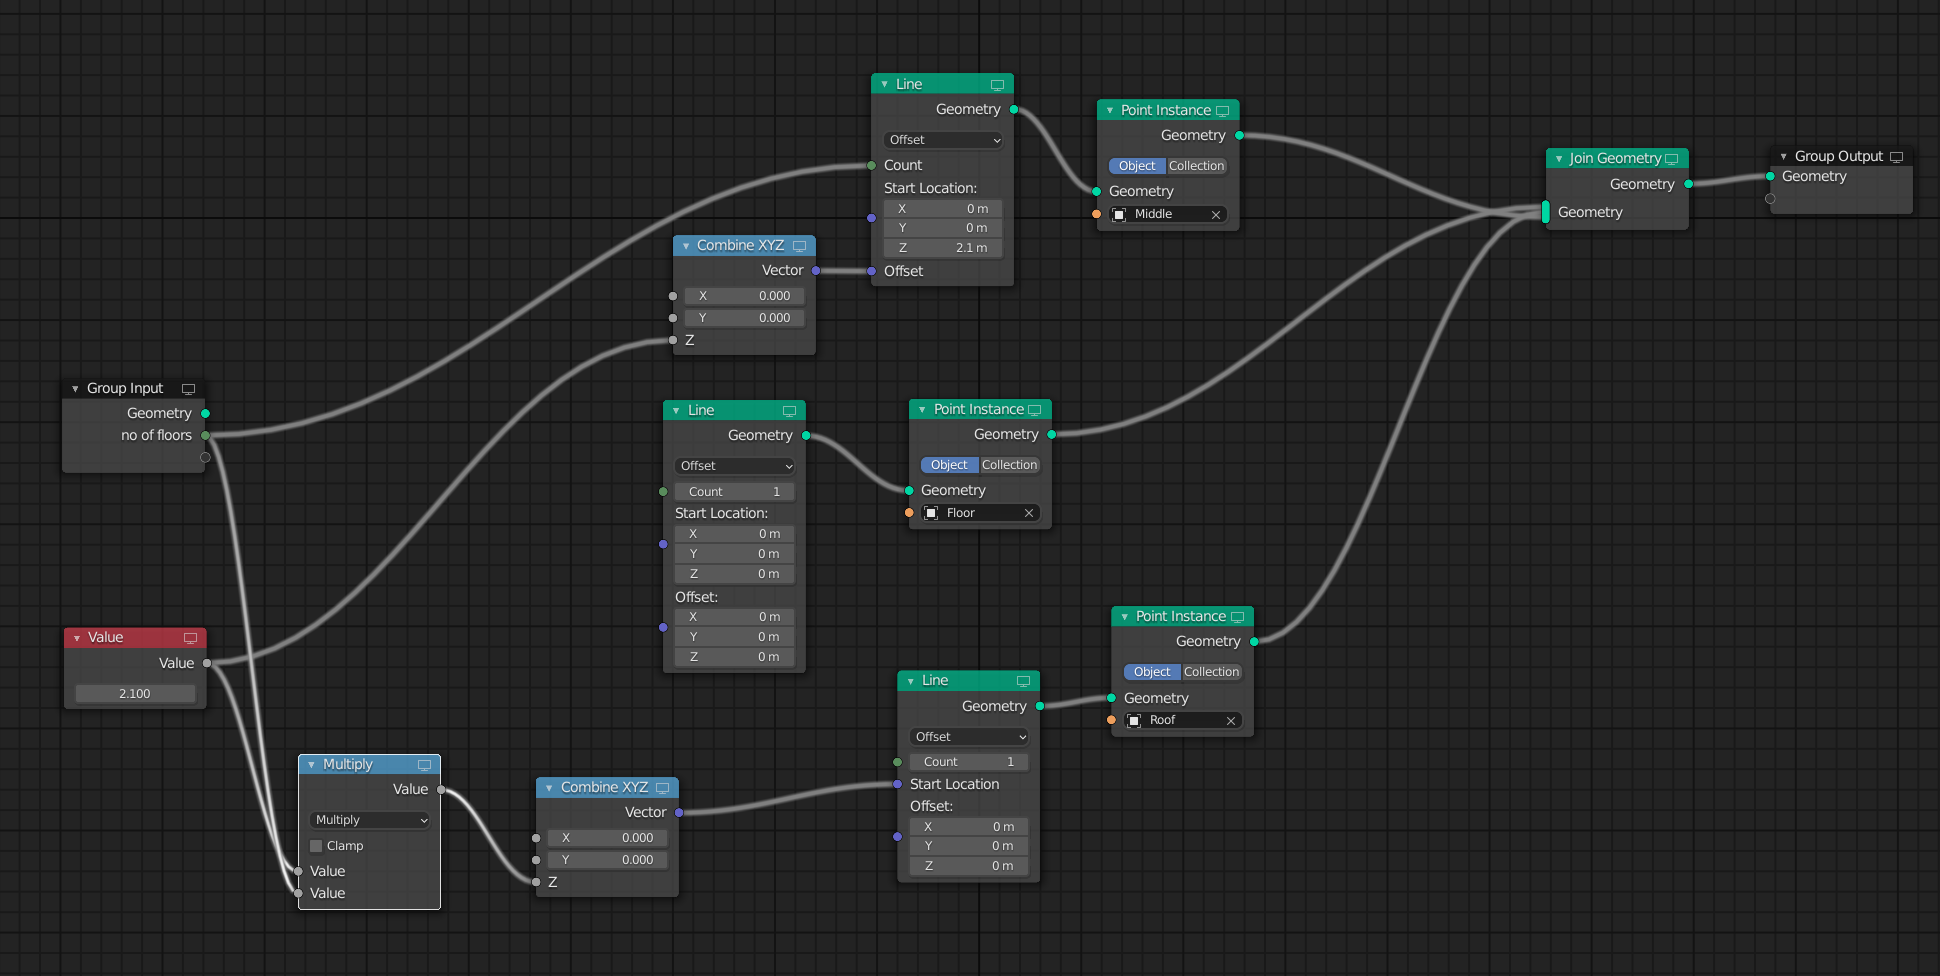Click X 0.000 field in upper Combine XYZ
1940x976 pixels.
[744, 296]
